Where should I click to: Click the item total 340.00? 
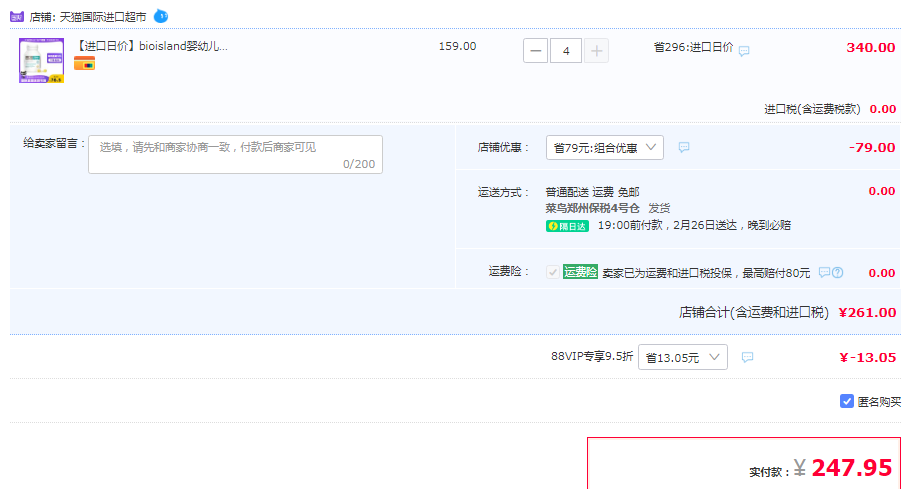[871, 48]
